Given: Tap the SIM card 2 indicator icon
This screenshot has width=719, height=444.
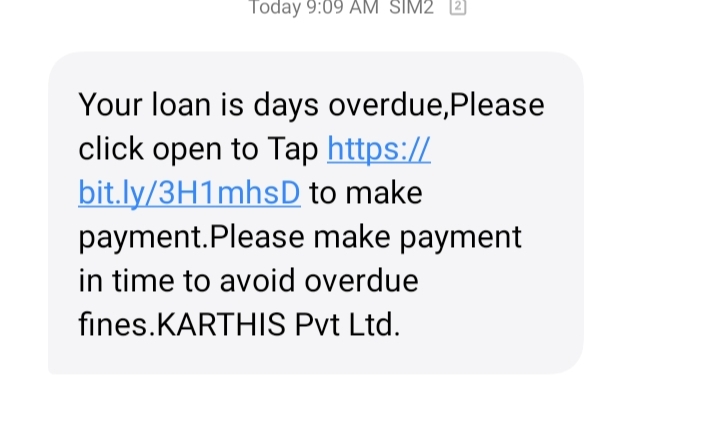Looking at the screenshot, I should [458, 6].
